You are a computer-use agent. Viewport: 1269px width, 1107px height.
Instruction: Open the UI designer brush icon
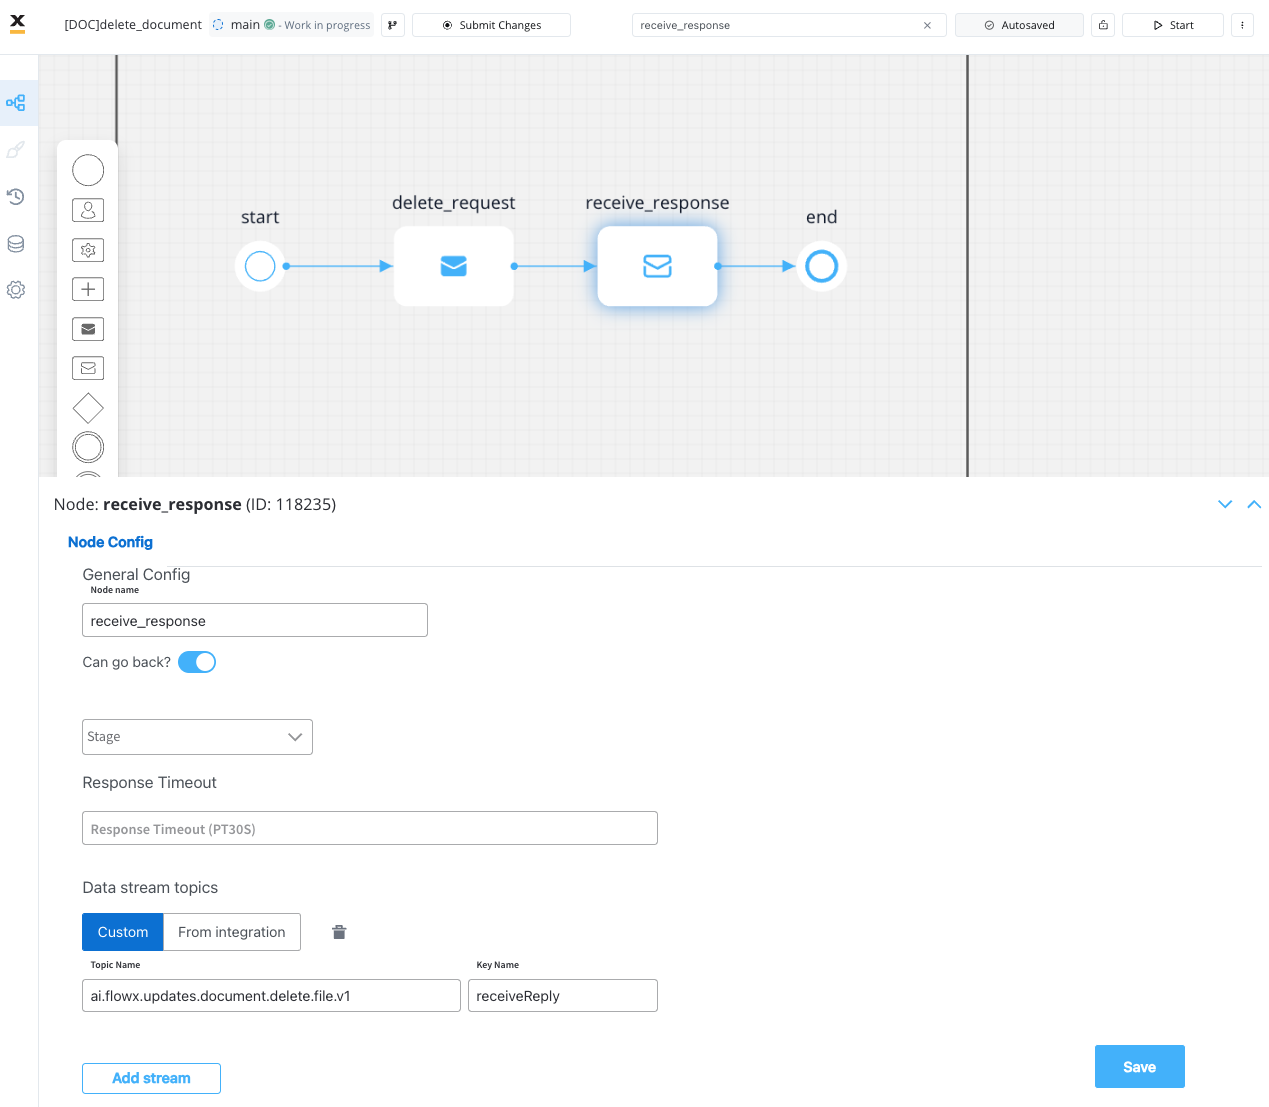point(16,150)
